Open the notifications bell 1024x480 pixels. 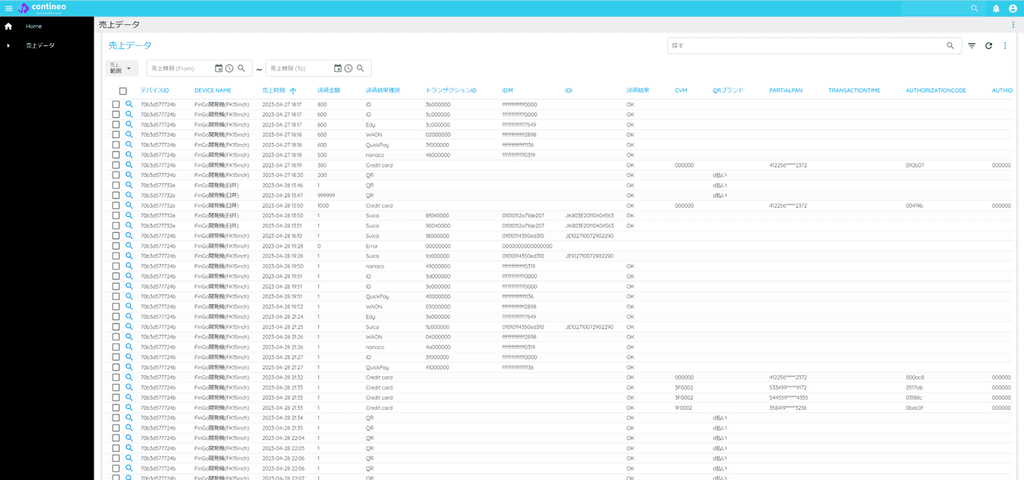[996, 8]
